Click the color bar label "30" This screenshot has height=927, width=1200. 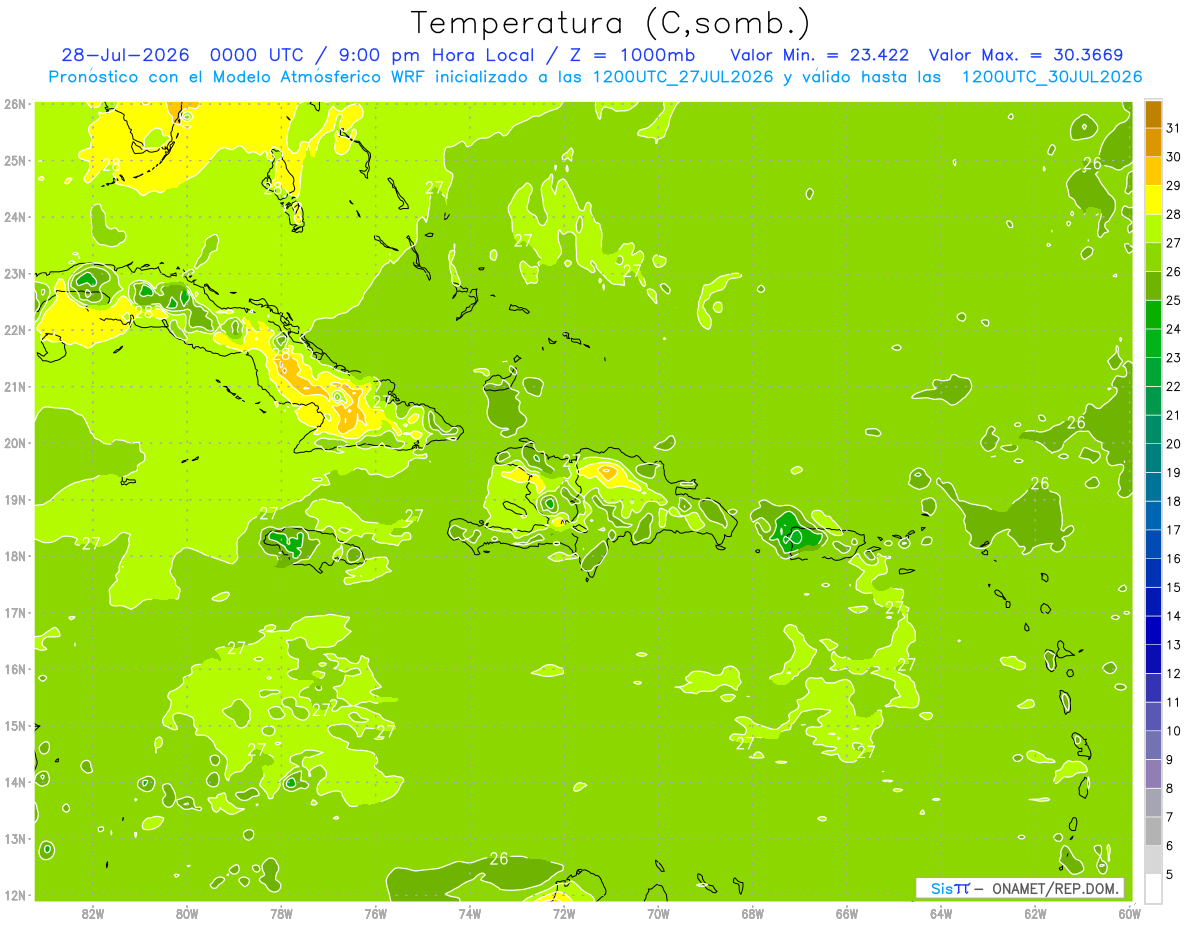(1173, 157)
